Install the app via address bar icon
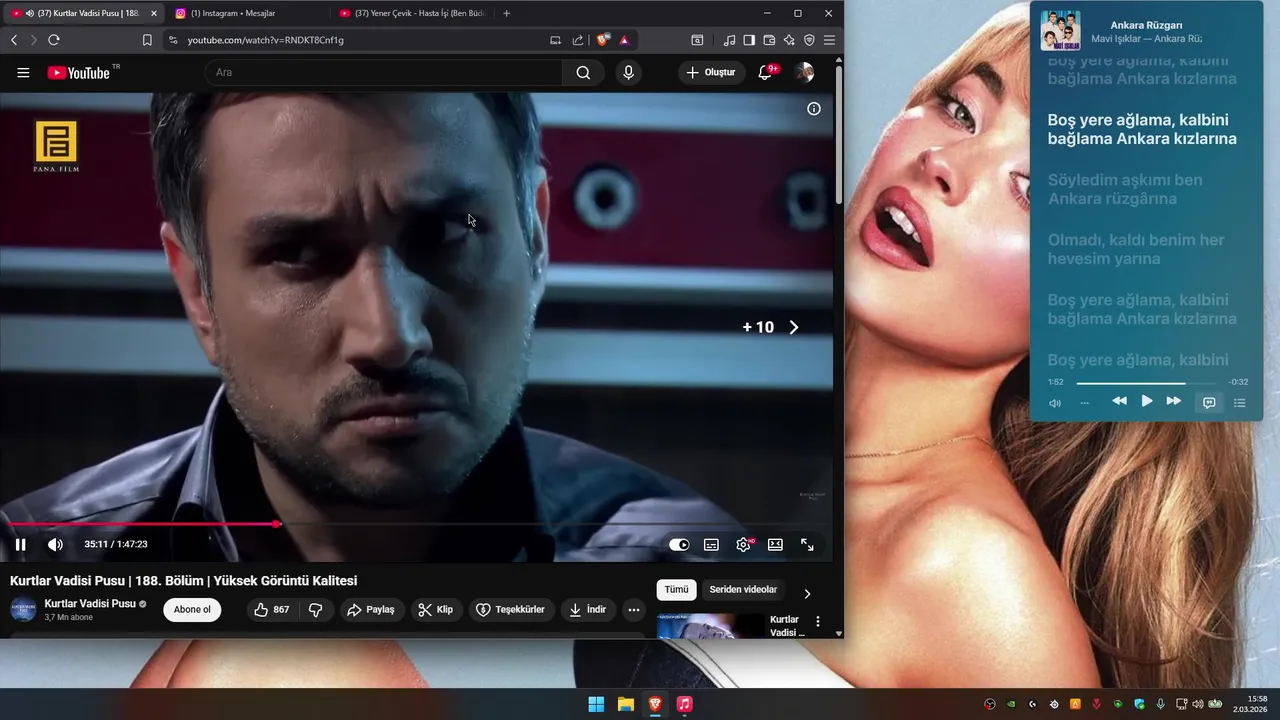This screenshot has width=1280, height=720. click(x=555, y=40)
